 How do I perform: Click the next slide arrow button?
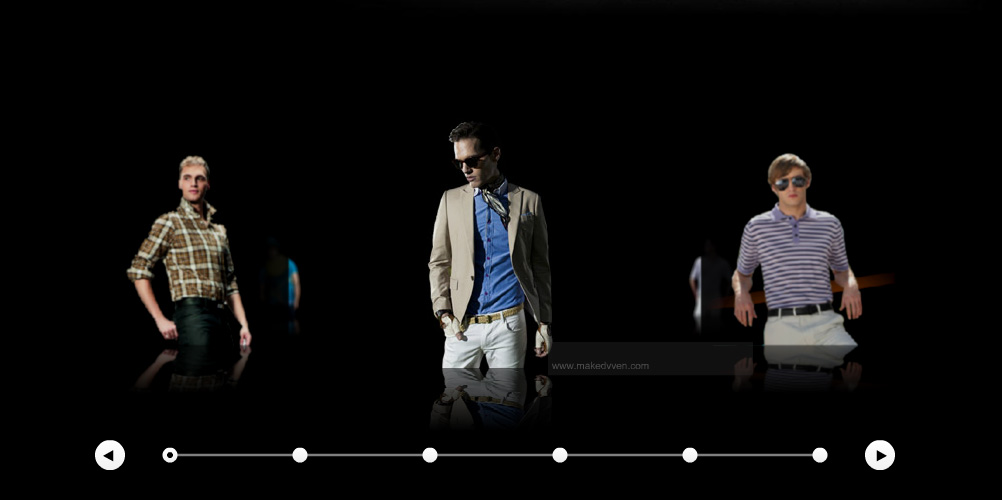(880, 455)
